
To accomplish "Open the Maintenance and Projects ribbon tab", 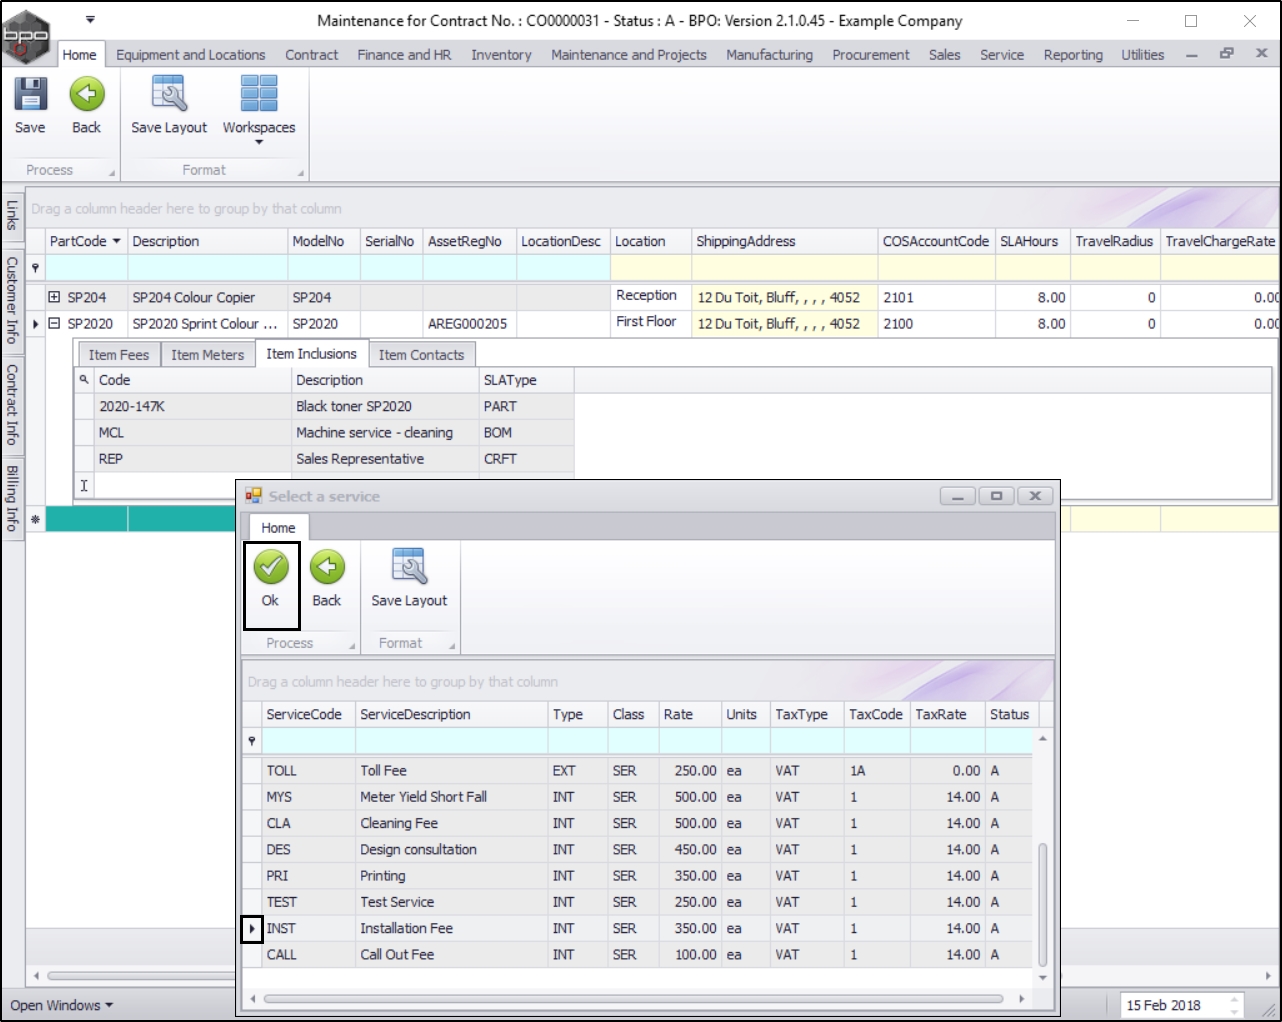I will 628,55.
